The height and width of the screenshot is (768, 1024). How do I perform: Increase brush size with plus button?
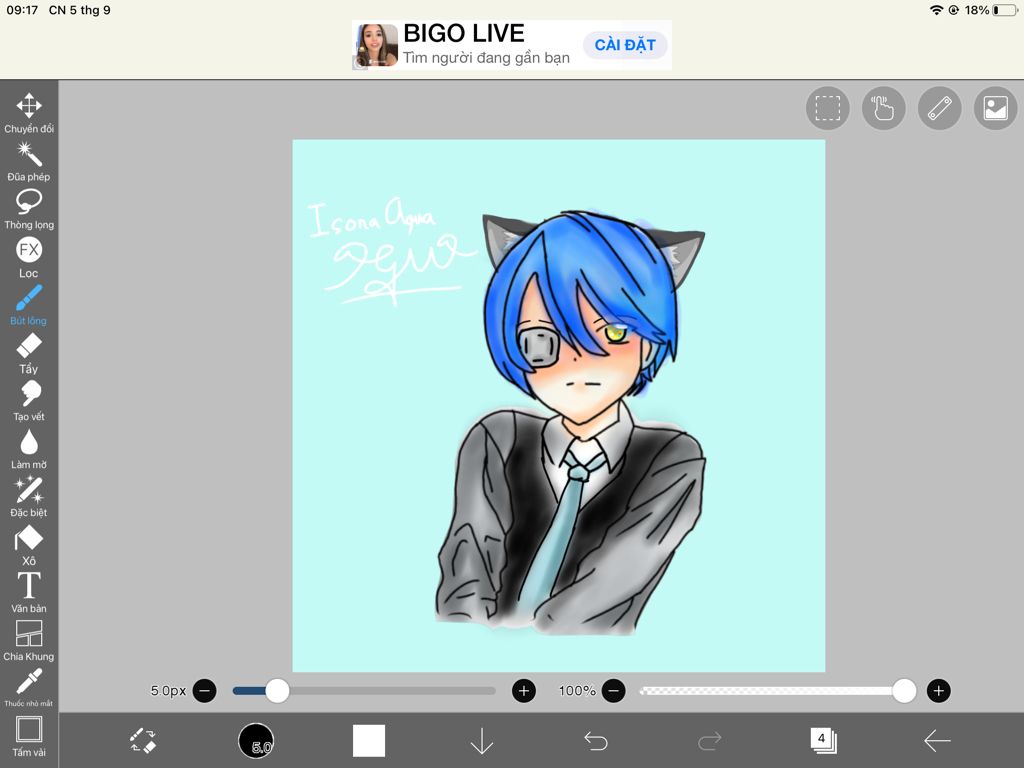pos(524,690)
